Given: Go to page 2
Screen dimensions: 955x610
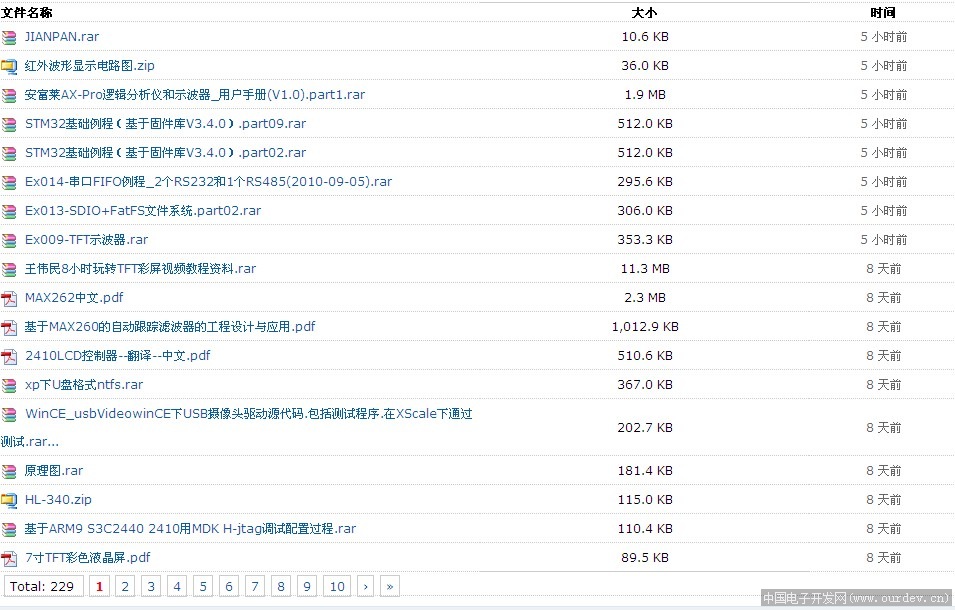Looking at the screenshot, I should point(125,586).
